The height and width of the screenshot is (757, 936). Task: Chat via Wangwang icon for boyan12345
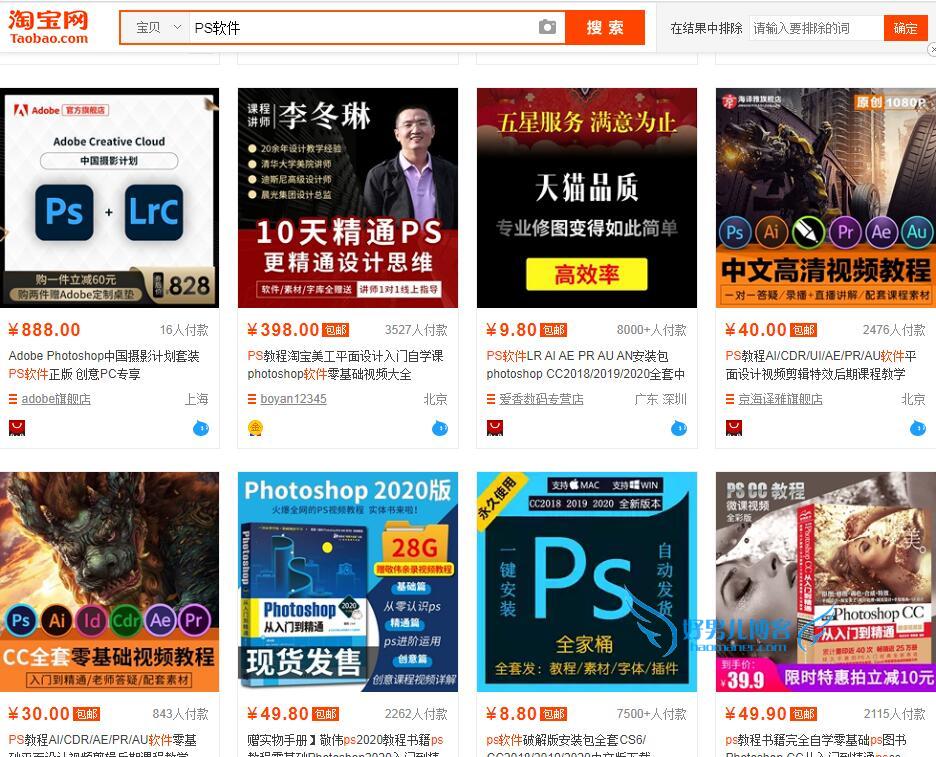point(440,427)
